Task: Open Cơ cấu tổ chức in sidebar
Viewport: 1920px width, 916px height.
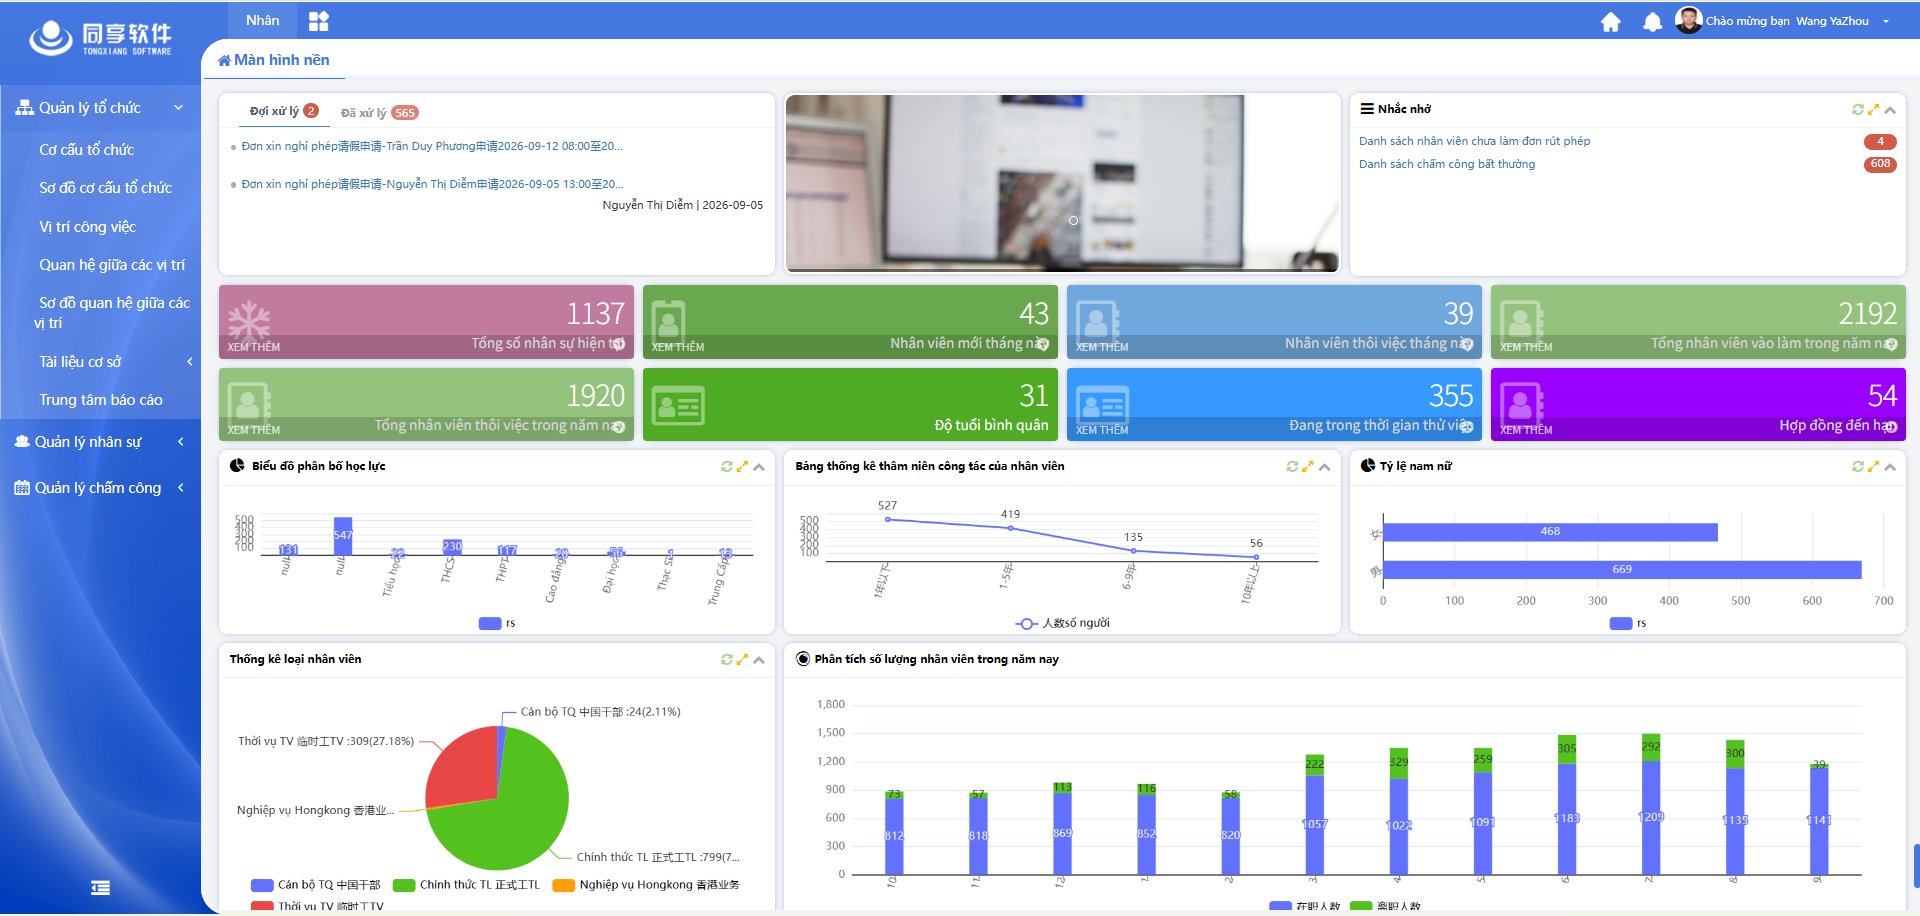Action: [x=87, y=150]
